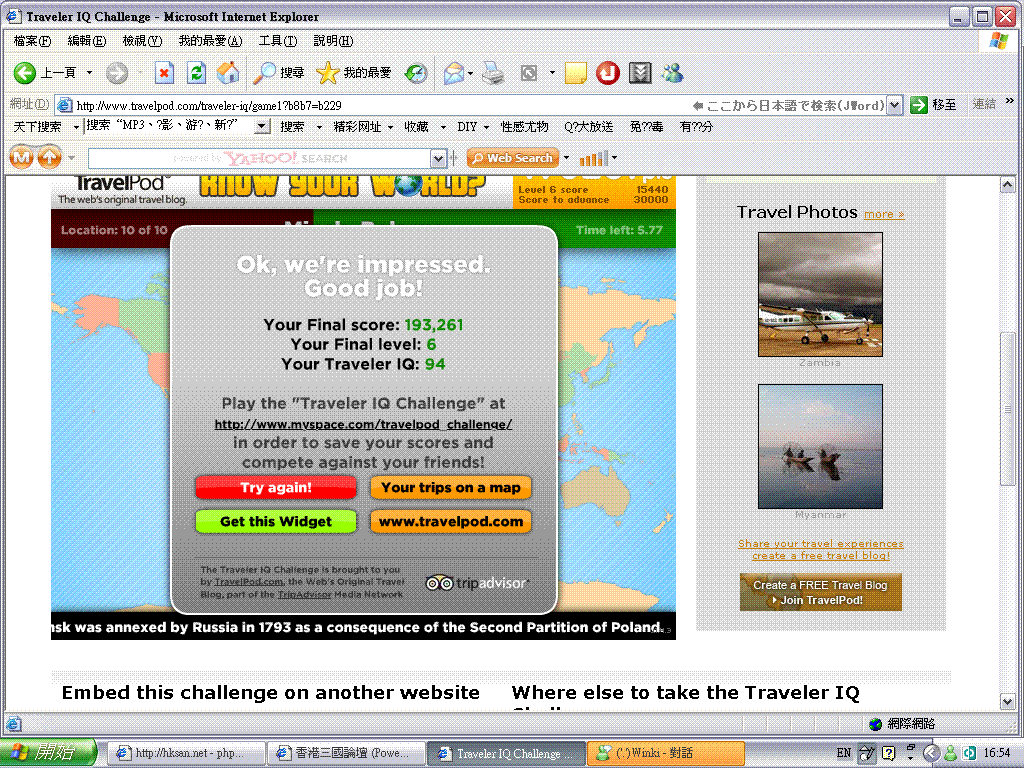Refresh the page with green arrows icon
Viewport: 1024px width, 768px height.
point(196,72)
